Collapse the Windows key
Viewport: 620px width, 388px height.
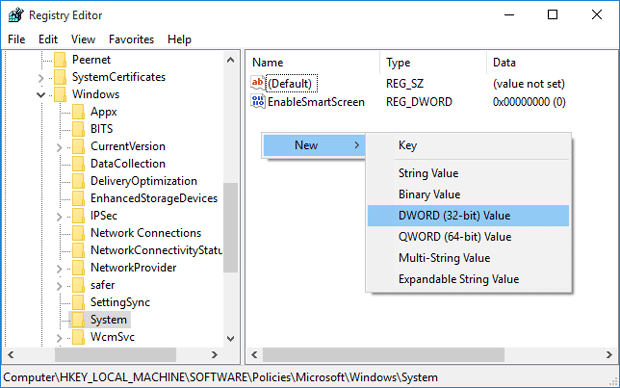tap(41, 95)
